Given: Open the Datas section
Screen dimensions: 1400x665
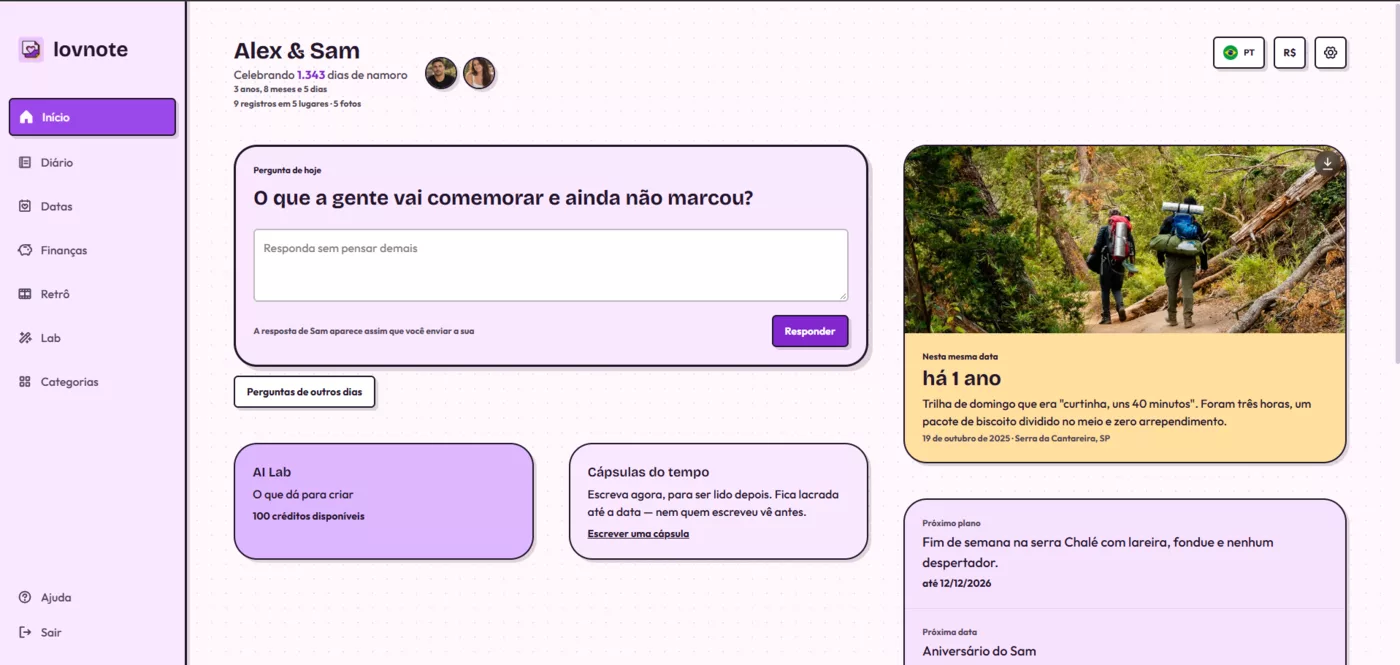Looking at the screenshot, I should coord(92,206).
